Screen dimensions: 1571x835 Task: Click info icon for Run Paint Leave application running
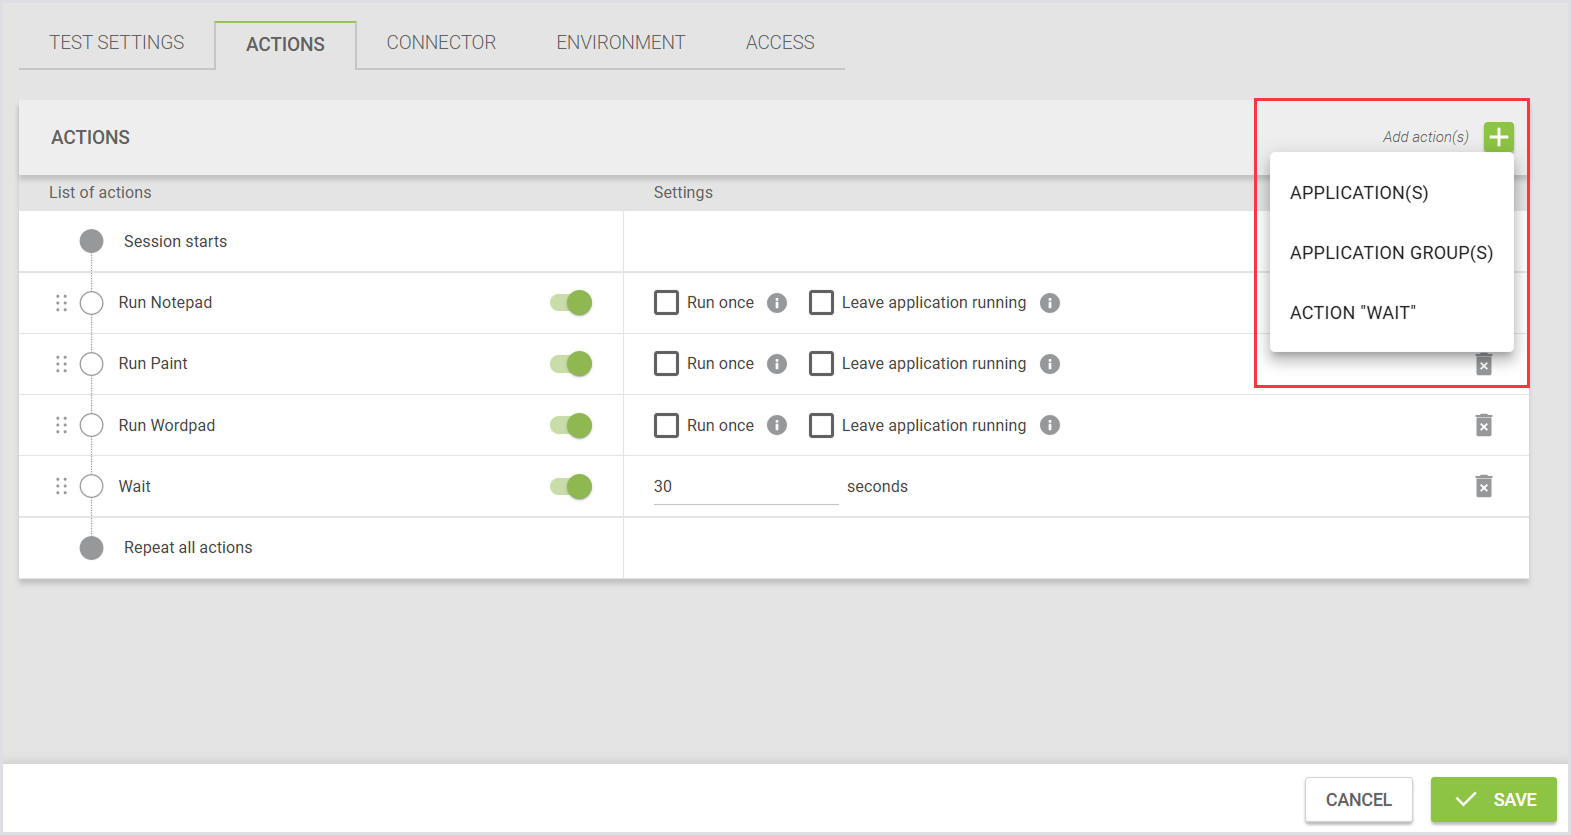1049,364
